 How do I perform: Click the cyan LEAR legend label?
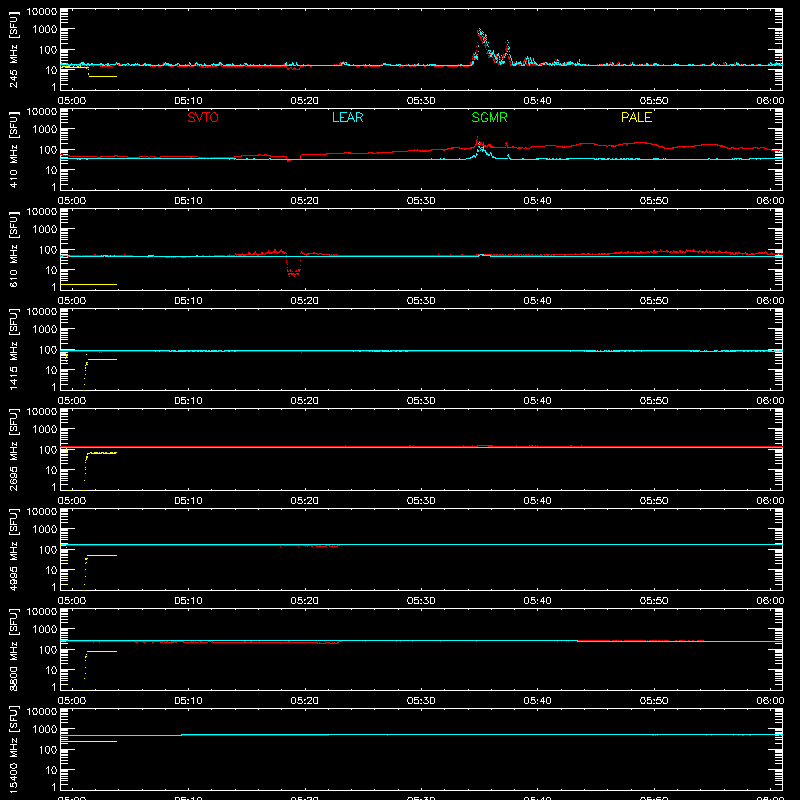tap(347, 117)
